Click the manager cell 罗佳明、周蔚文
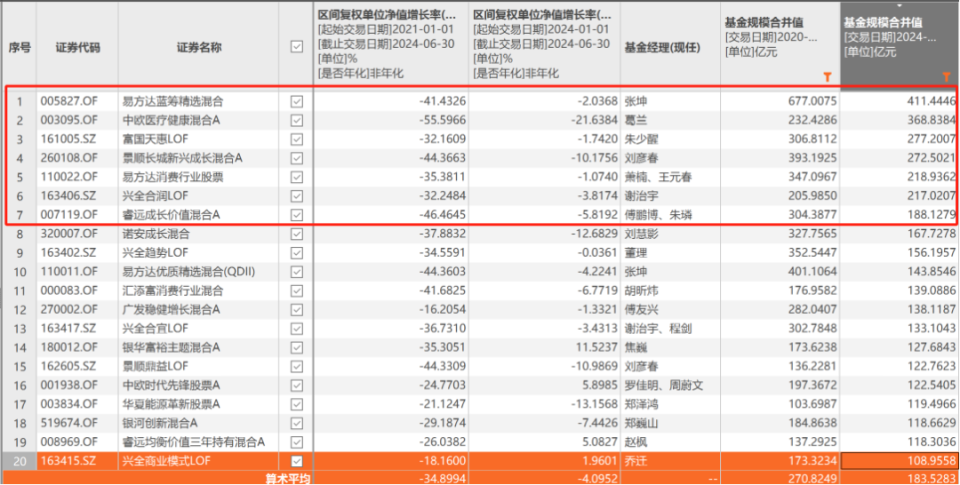 coord(664,386)
